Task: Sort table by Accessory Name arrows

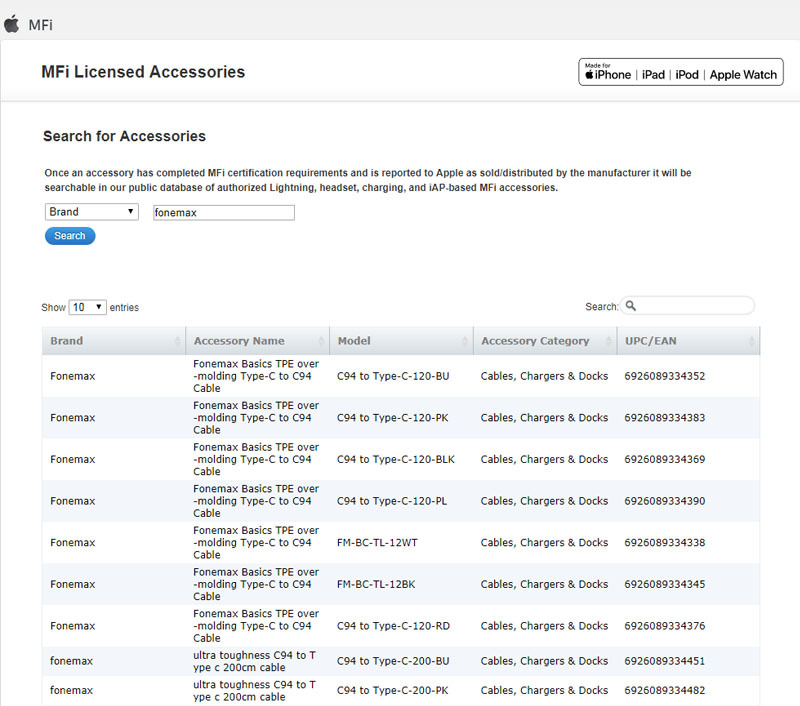Action: click(x=321, y=341)
